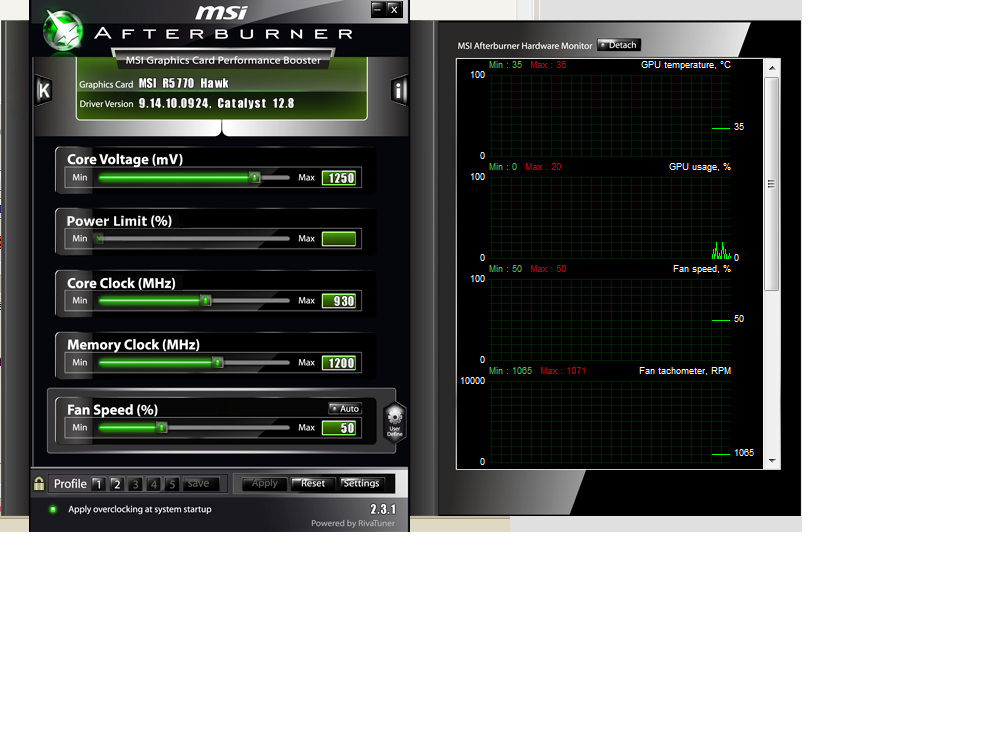Click the monitor scrollbar down arrow

pyautogui.click(x=772, y=460)
